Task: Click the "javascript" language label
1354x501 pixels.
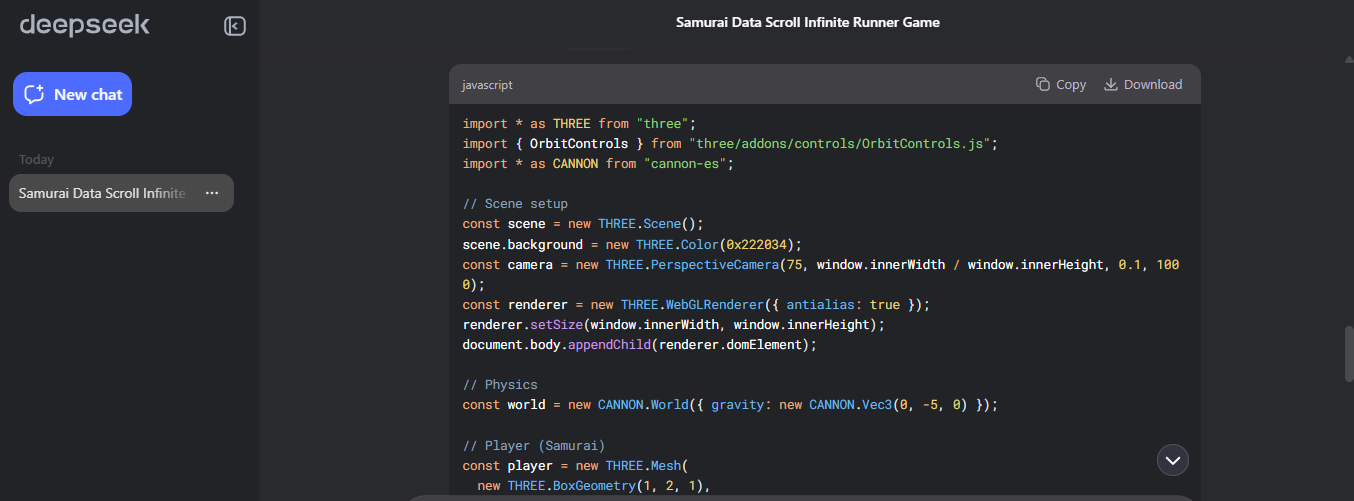Action: pyautogui.click(x=487, y=85)
